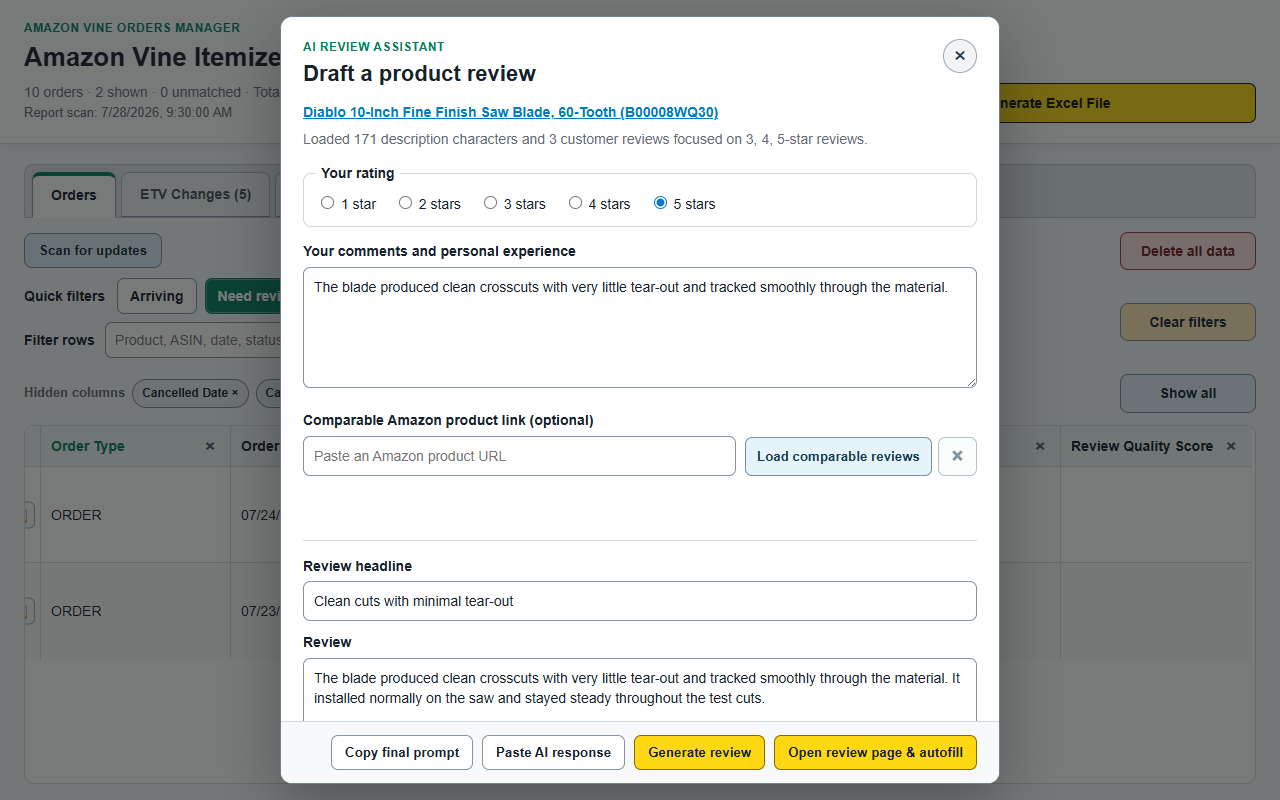Edit the Review headline field

[640, 601]
